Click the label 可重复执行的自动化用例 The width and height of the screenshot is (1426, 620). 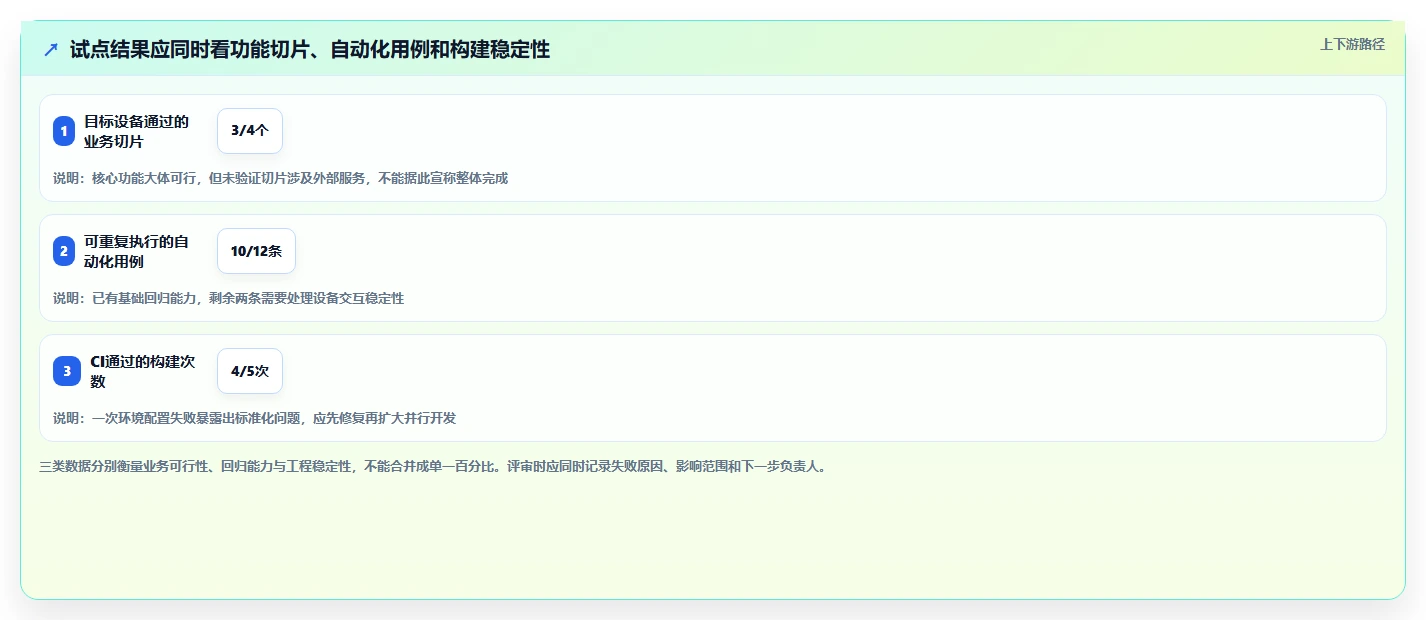pos(136,251)
